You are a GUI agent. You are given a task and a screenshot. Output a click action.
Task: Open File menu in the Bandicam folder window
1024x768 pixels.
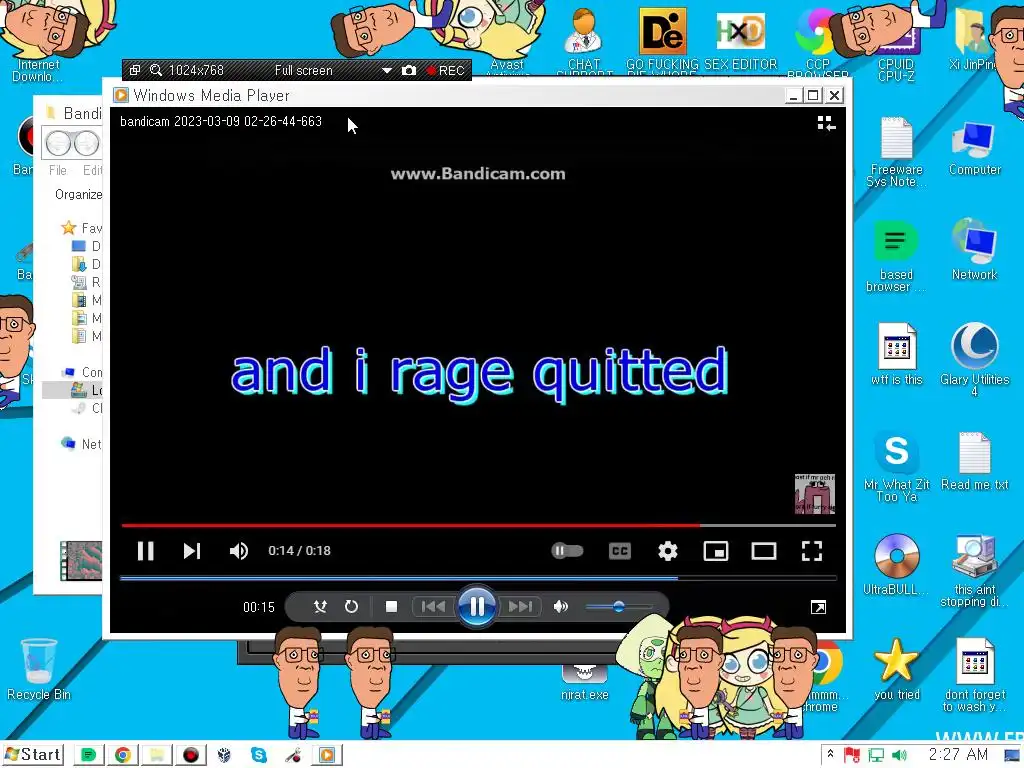tap(57, 170)
